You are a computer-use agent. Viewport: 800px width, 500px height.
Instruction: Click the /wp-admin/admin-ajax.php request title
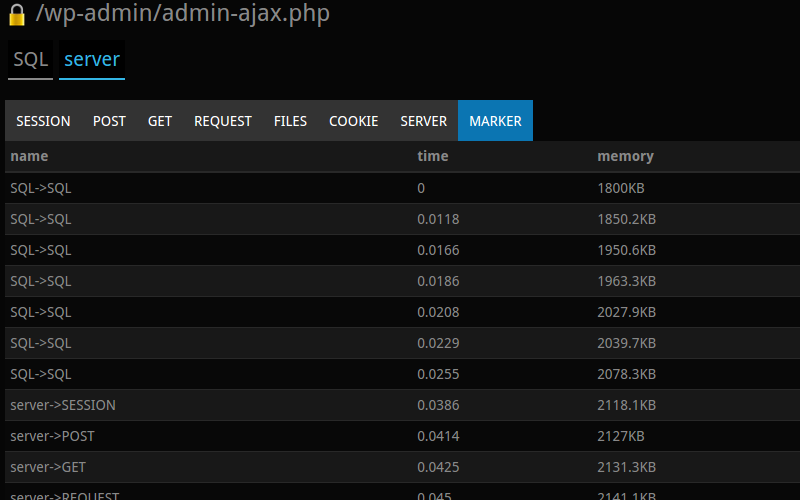183,13
